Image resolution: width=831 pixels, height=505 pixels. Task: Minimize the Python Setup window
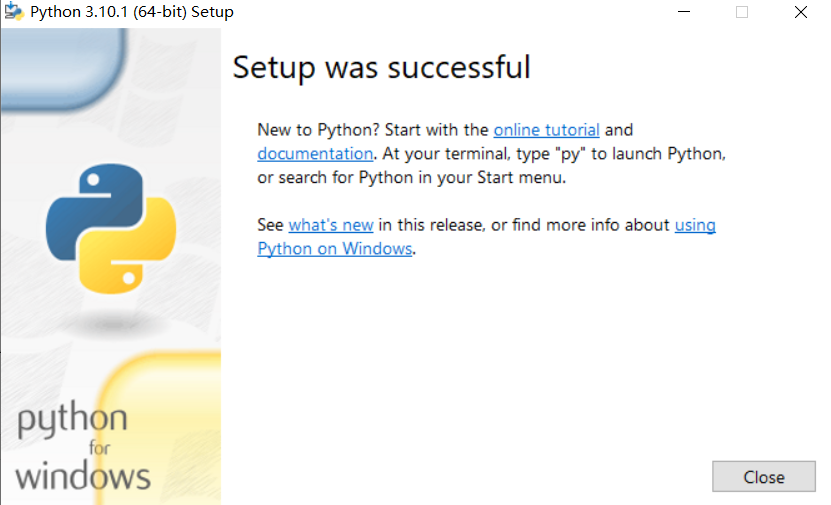[683, 13]
